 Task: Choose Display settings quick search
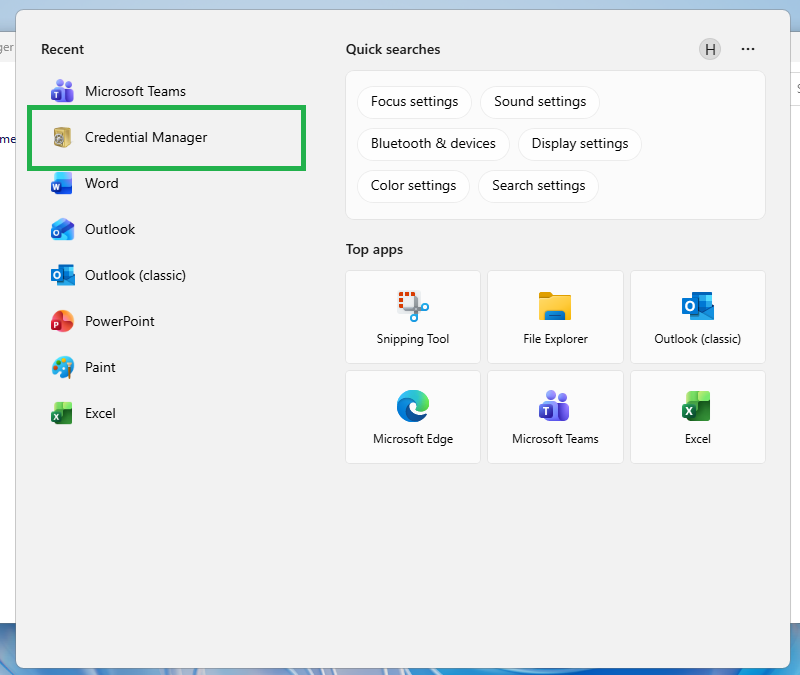(x=580, y=143)
